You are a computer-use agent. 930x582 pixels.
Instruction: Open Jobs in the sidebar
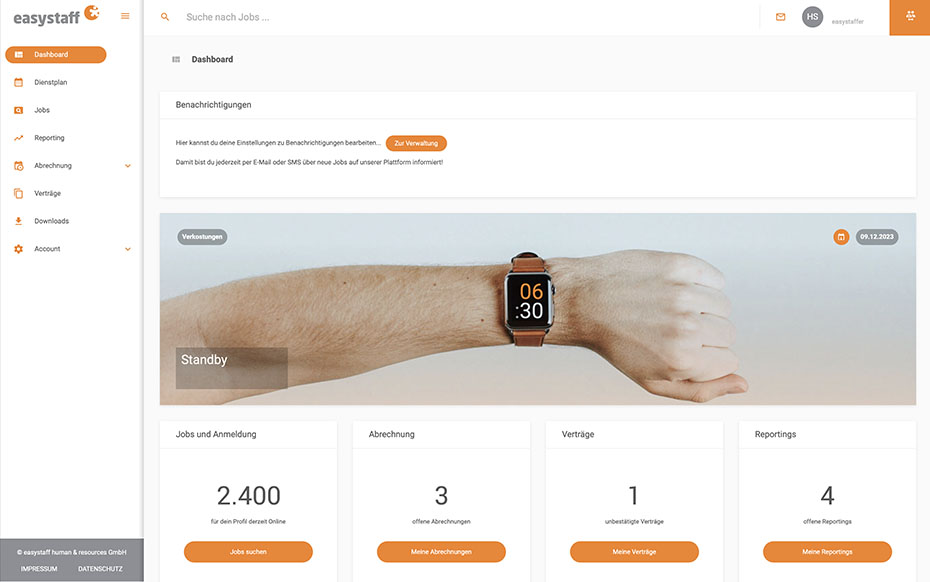coord(42,110)
